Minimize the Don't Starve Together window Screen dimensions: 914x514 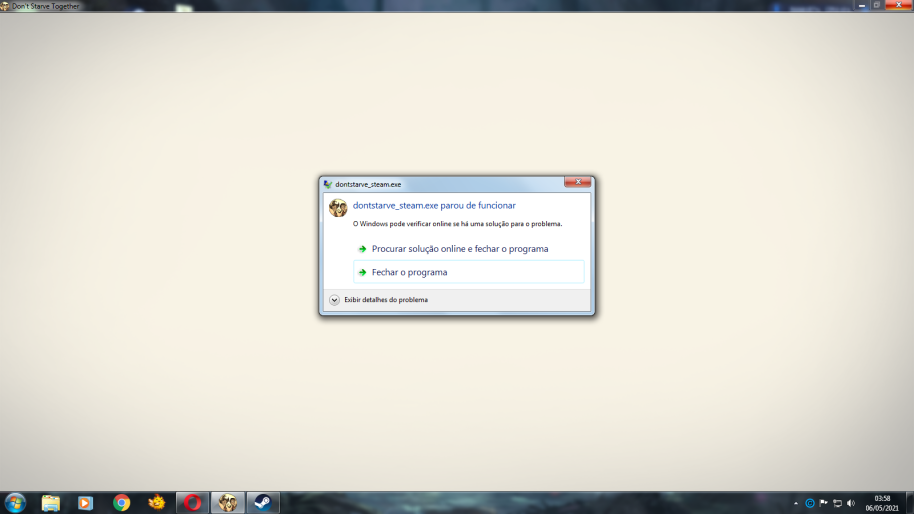862,5
